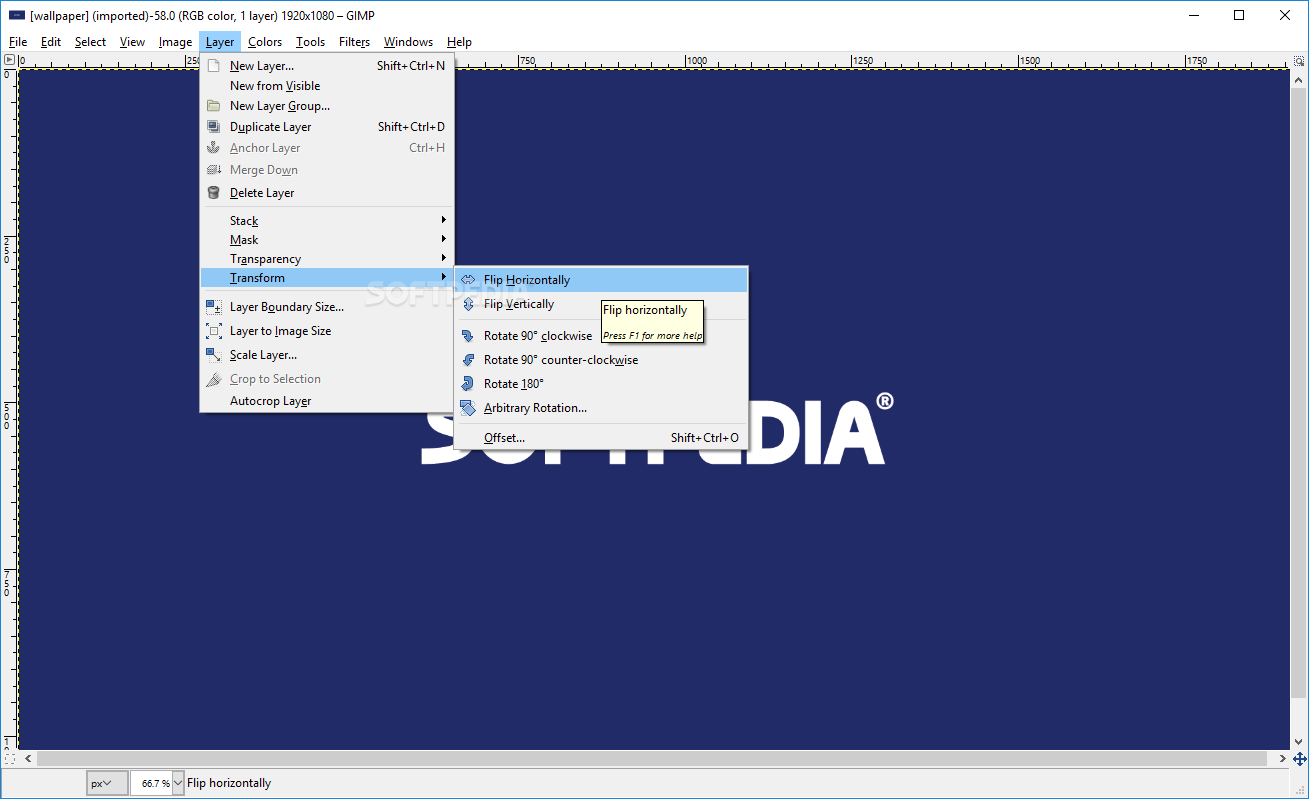Click the Flip Vertically arrows icon
Screen dimensions: 1309x799
467,304
